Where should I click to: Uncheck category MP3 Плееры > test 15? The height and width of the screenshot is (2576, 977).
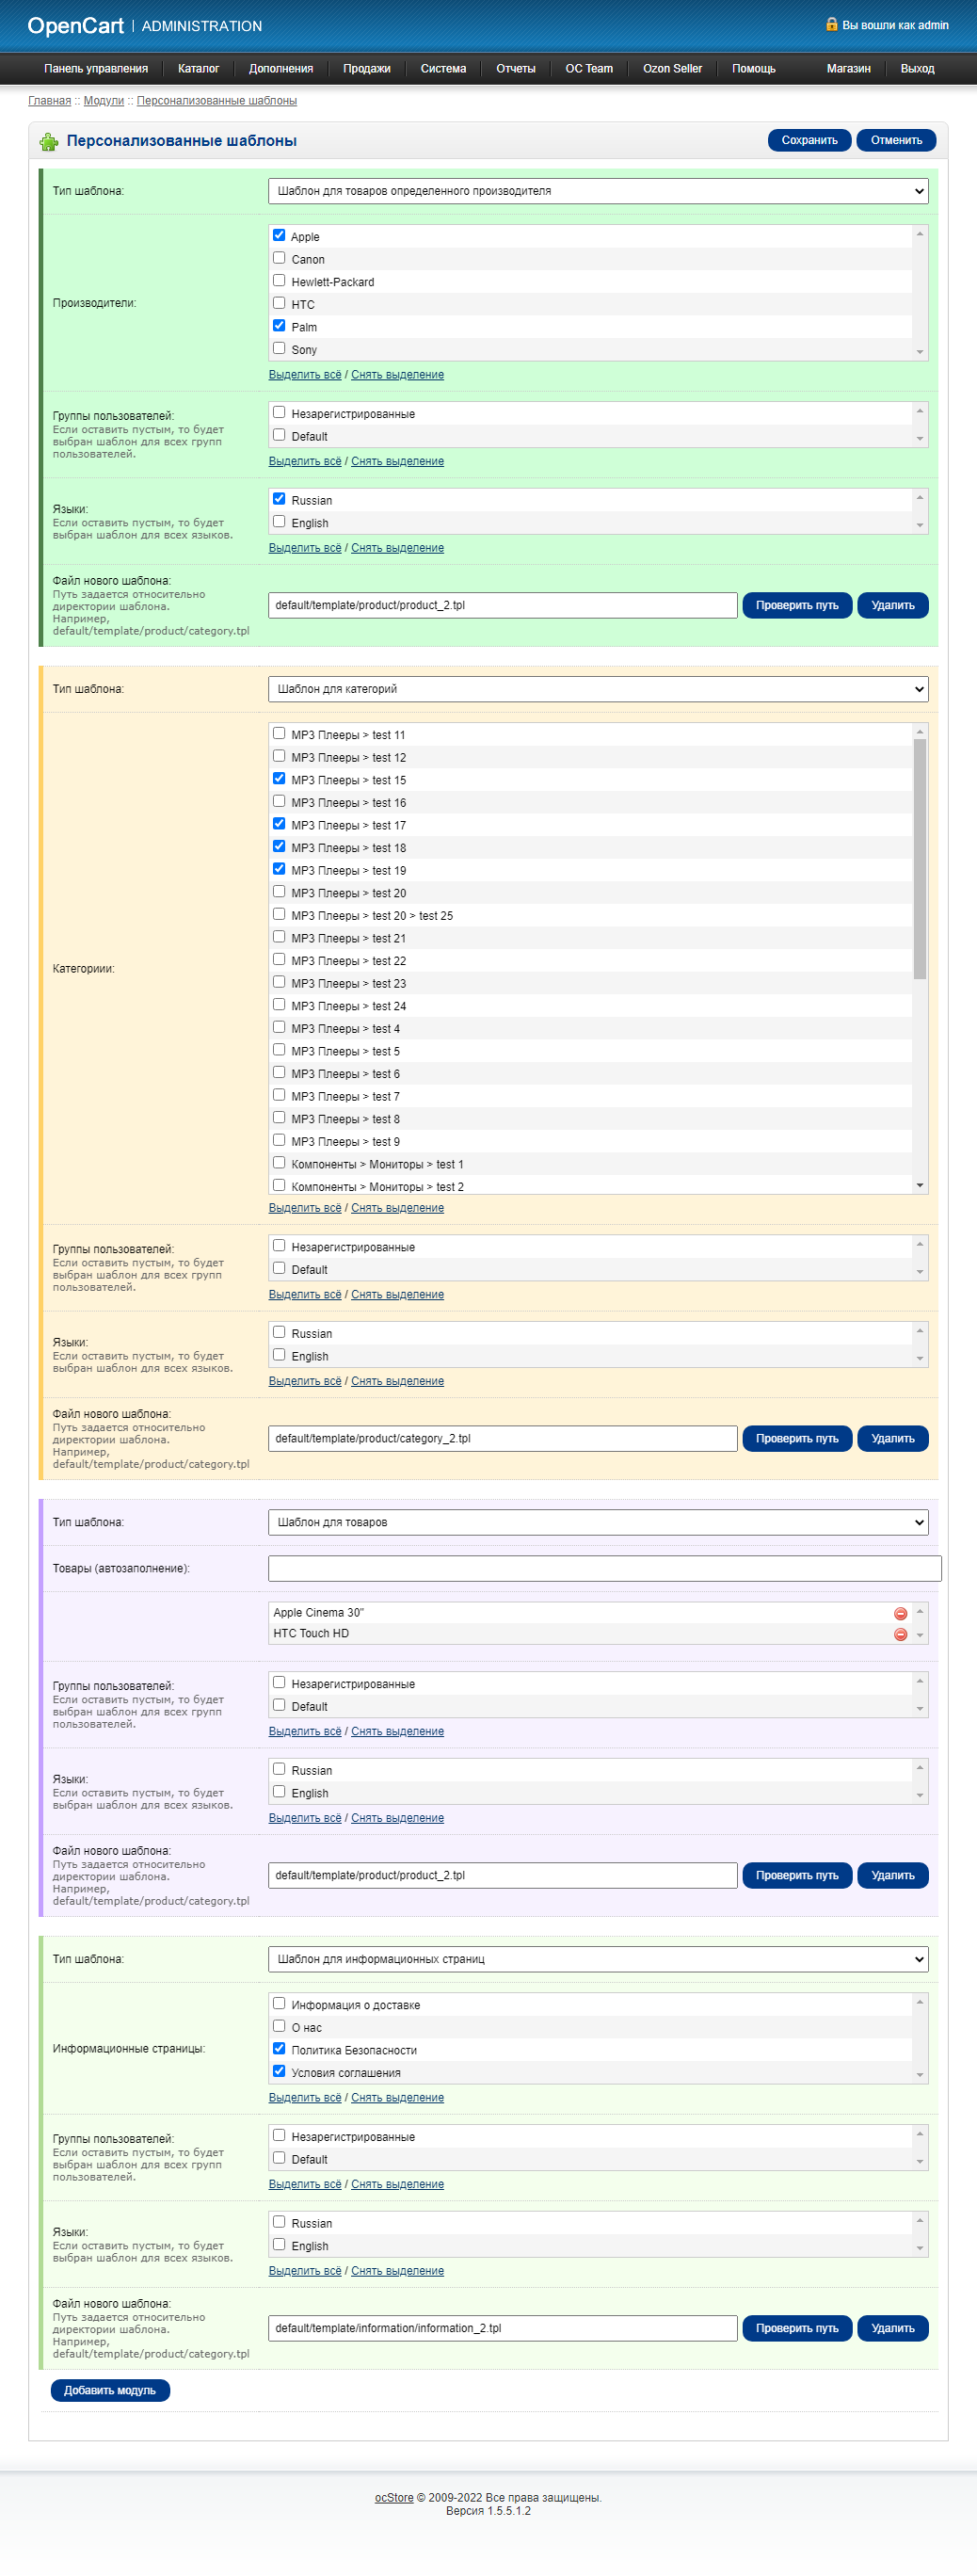(279, 779)
